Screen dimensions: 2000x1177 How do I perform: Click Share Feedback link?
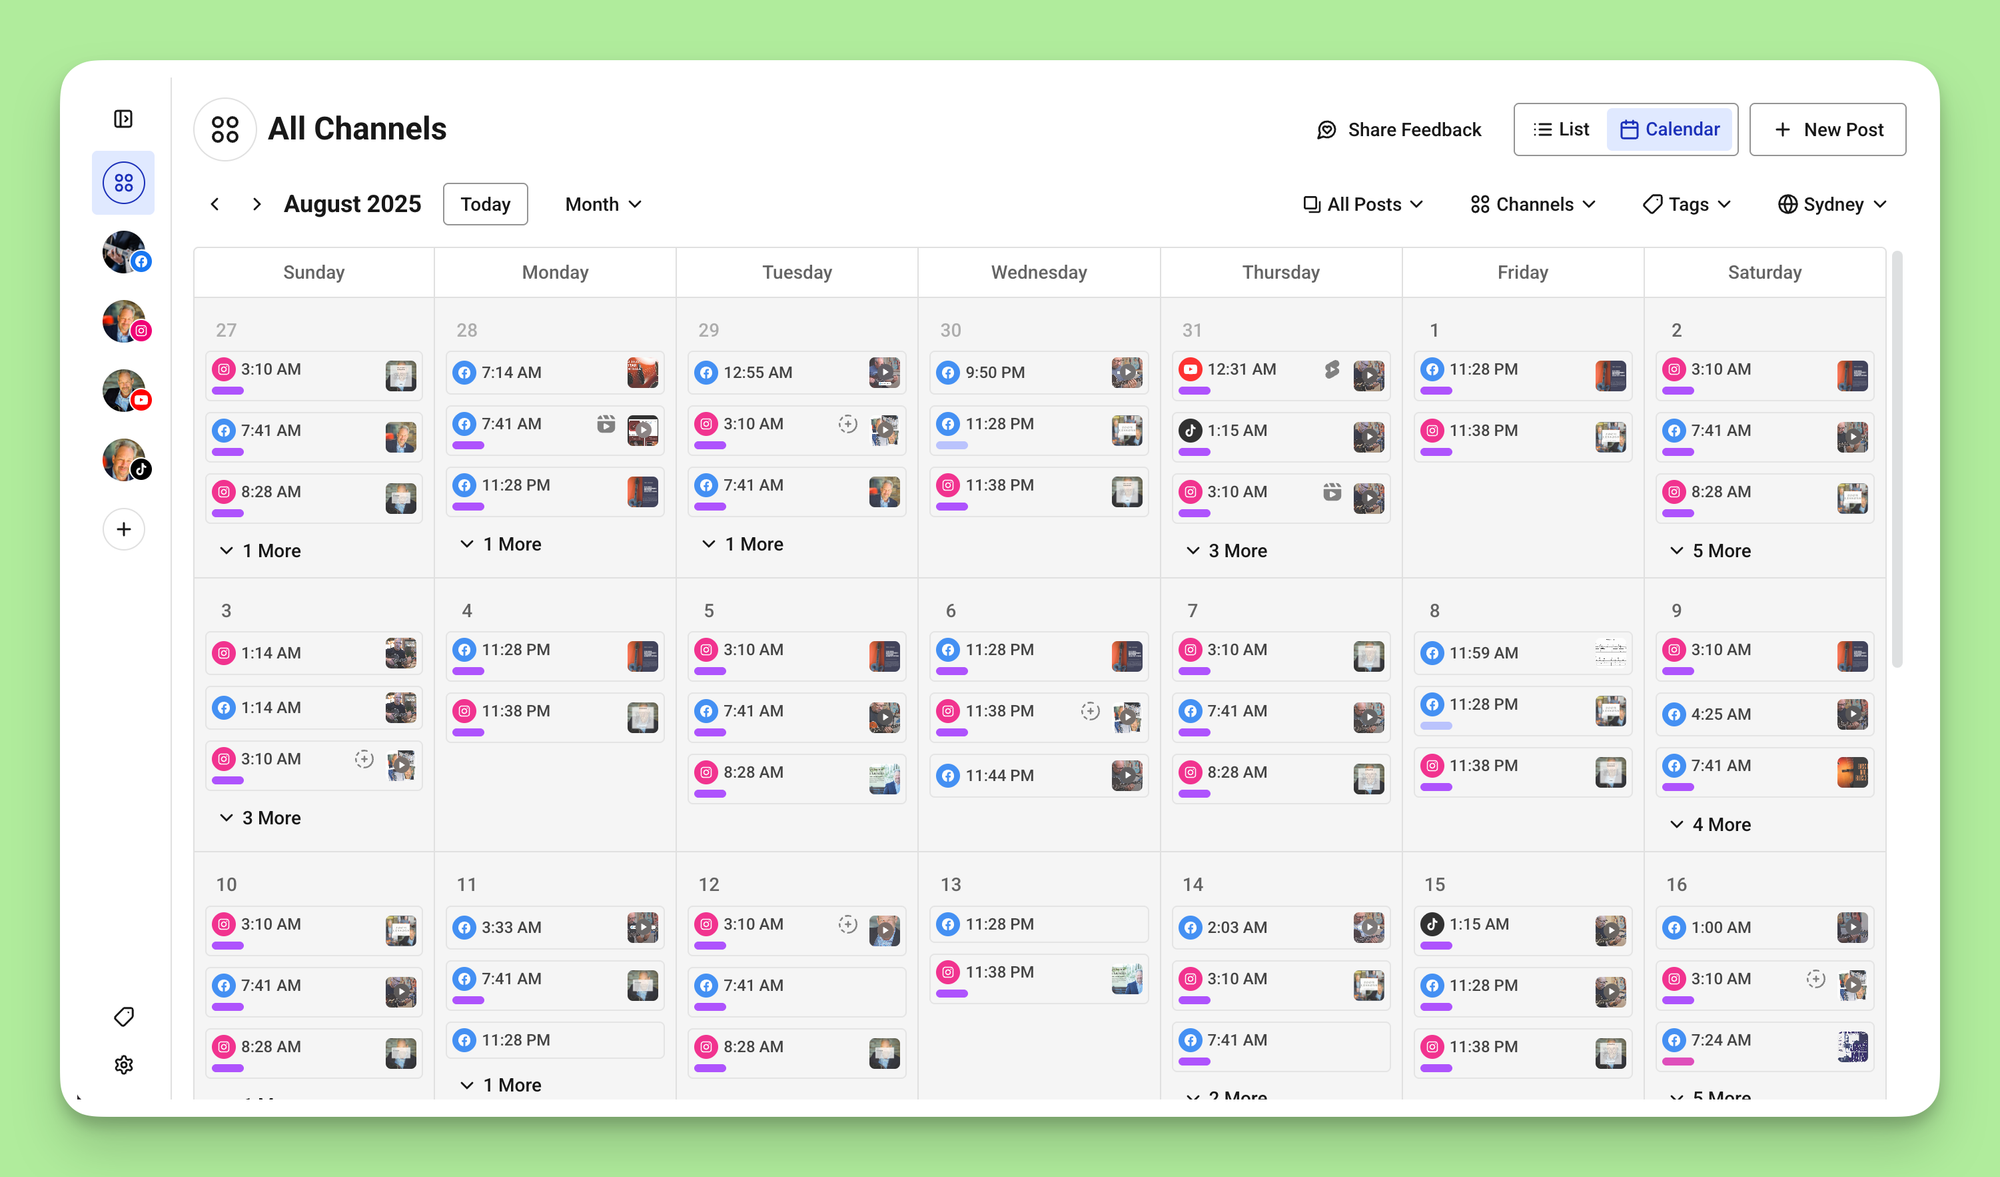pyautogui.click(x=1399, y=129)
